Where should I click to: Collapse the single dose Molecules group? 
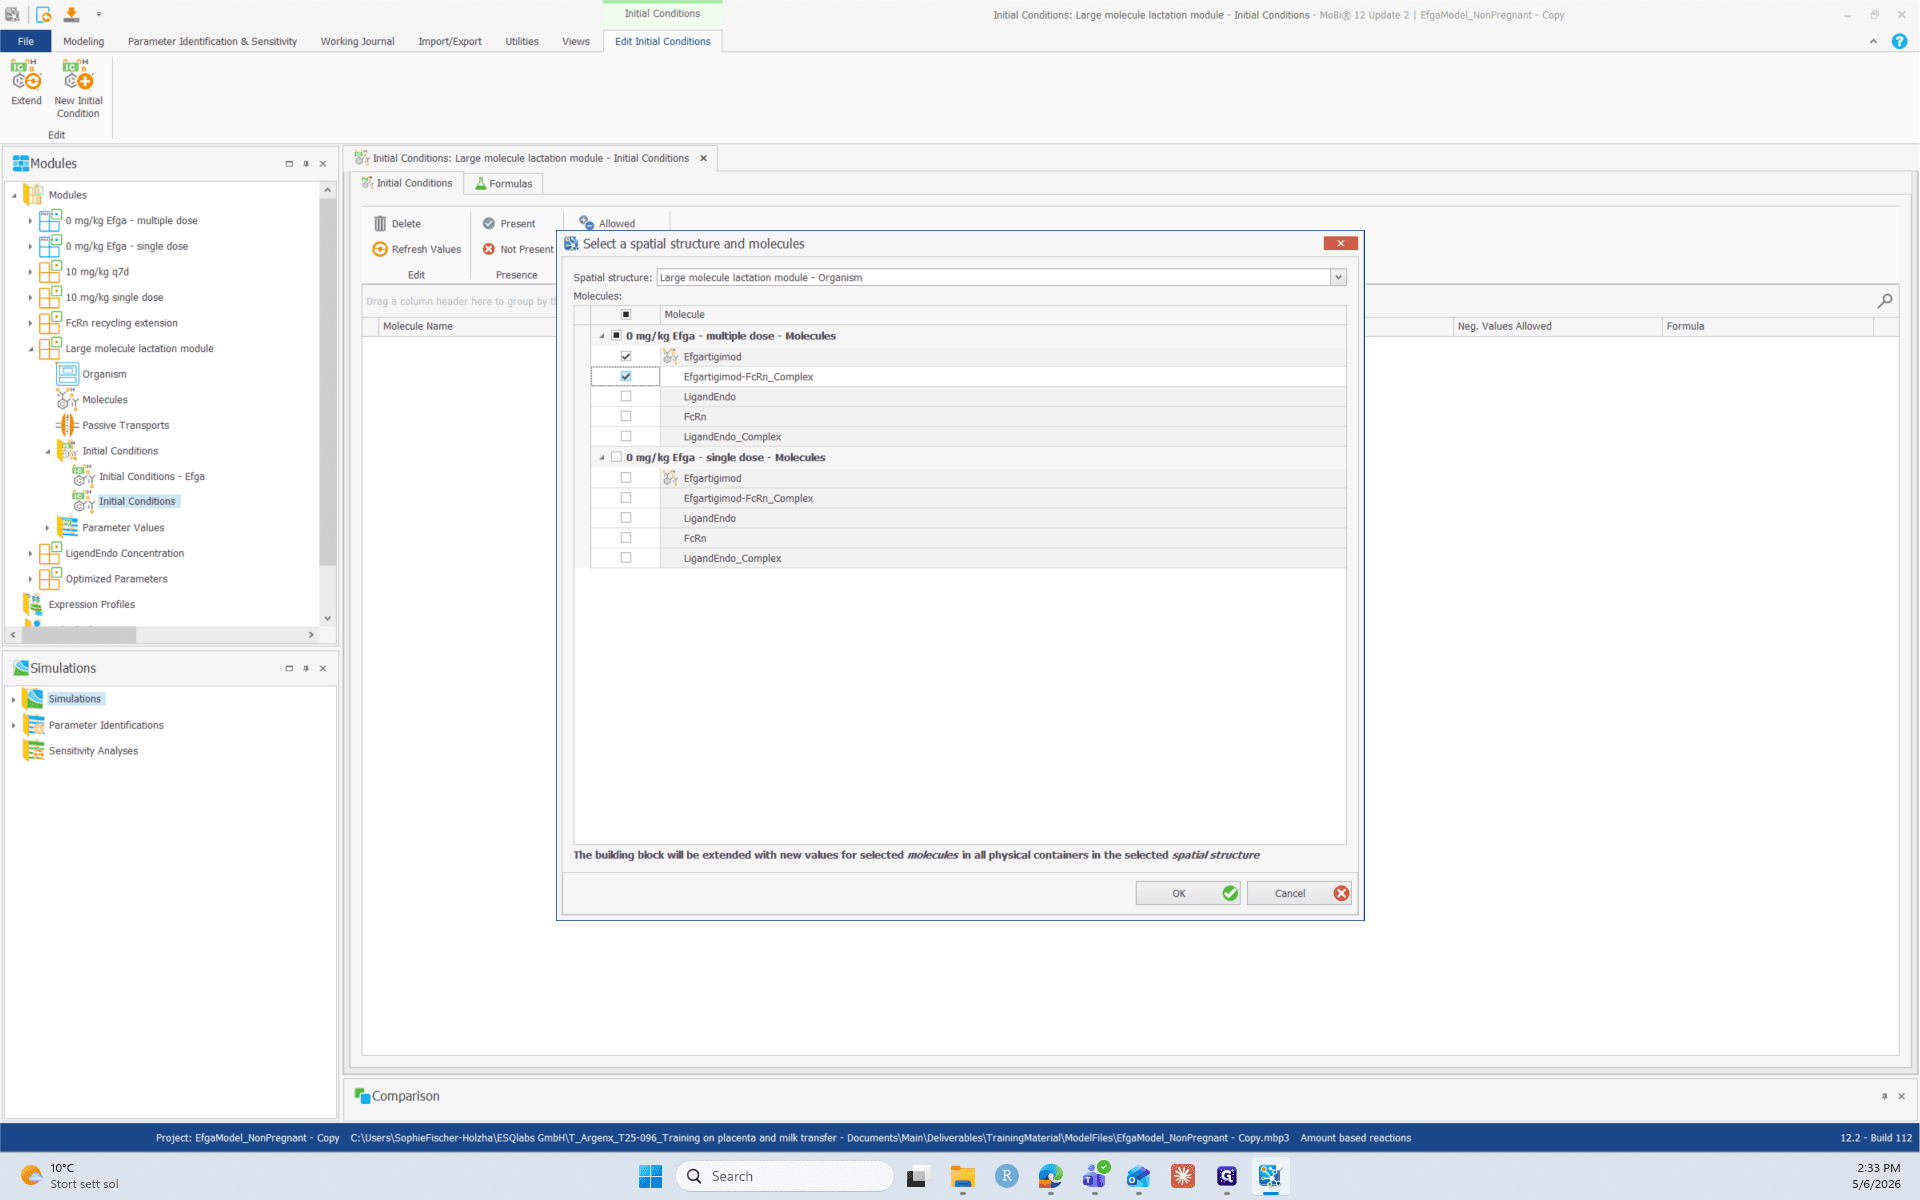pyautogui.click(x=602, y=457)
